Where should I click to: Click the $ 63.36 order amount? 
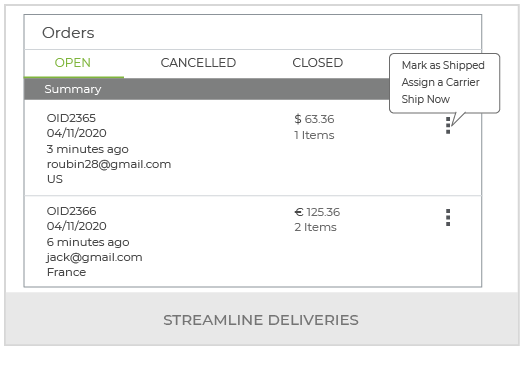pos(314,119)
